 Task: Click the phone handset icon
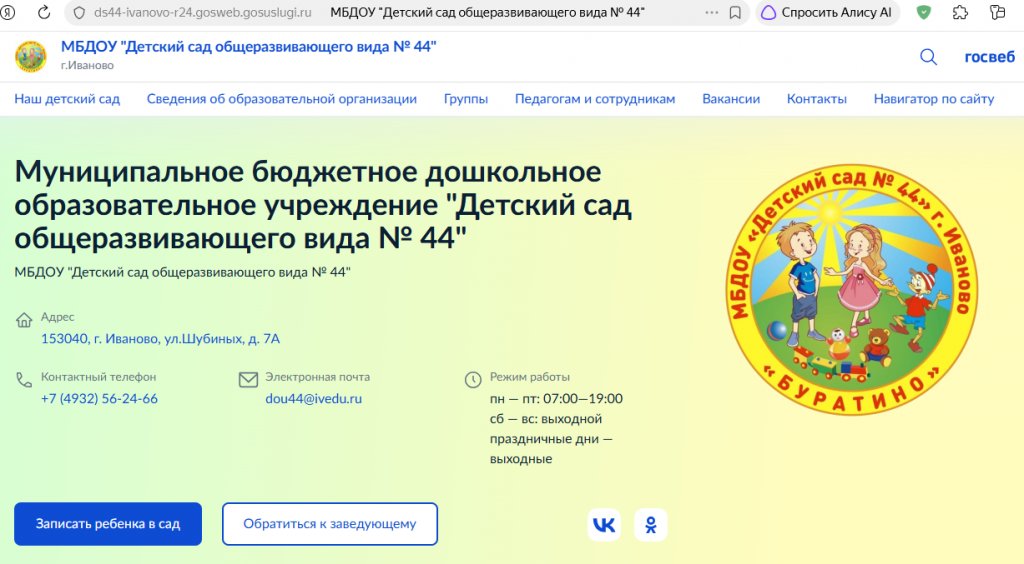[x=24, y=380]
